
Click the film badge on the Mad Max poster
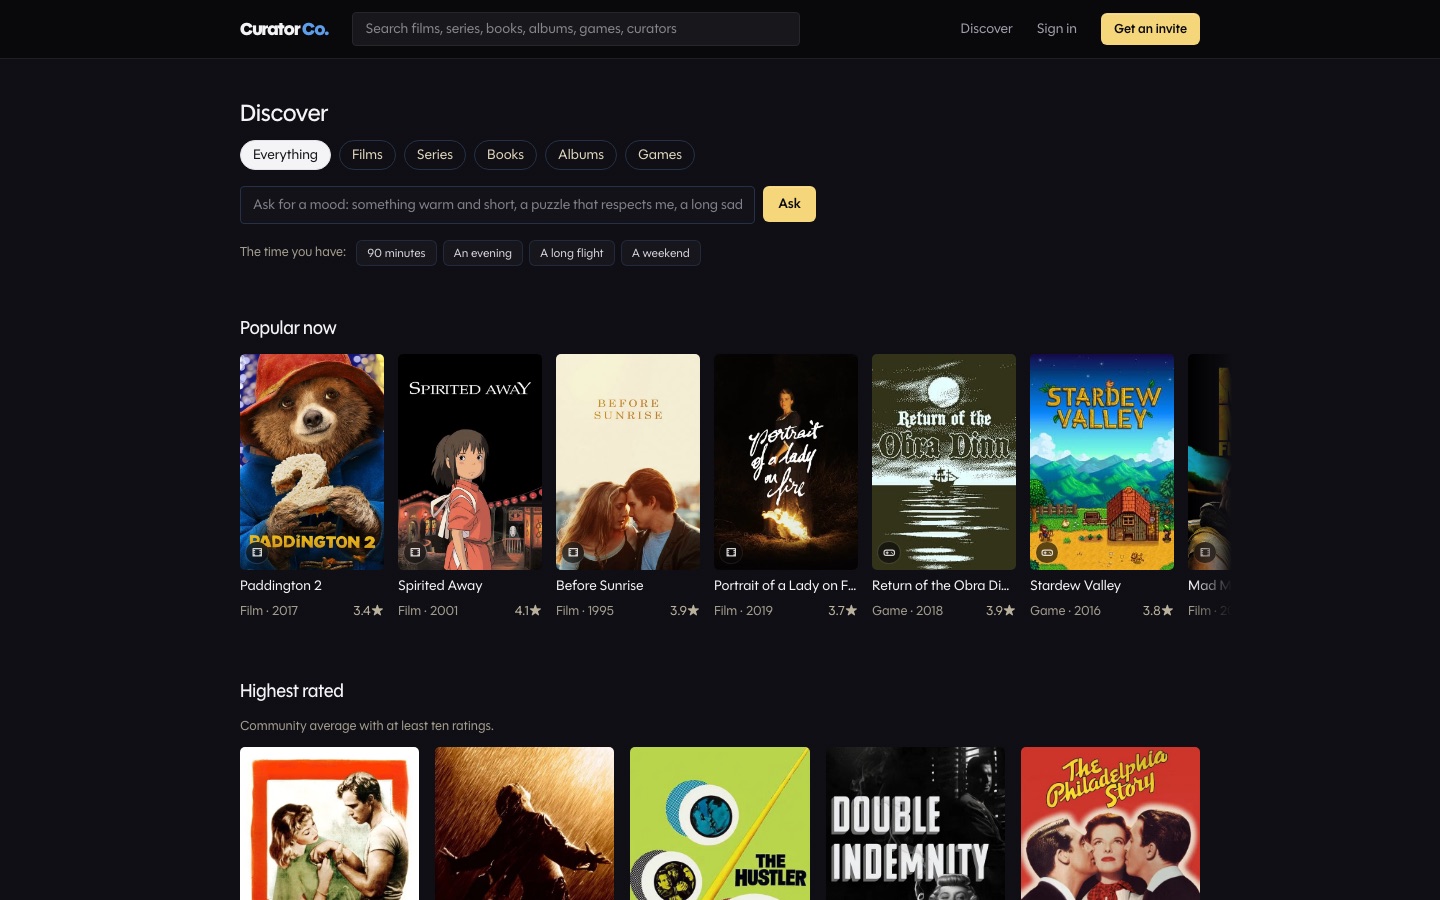[1205, 552]
